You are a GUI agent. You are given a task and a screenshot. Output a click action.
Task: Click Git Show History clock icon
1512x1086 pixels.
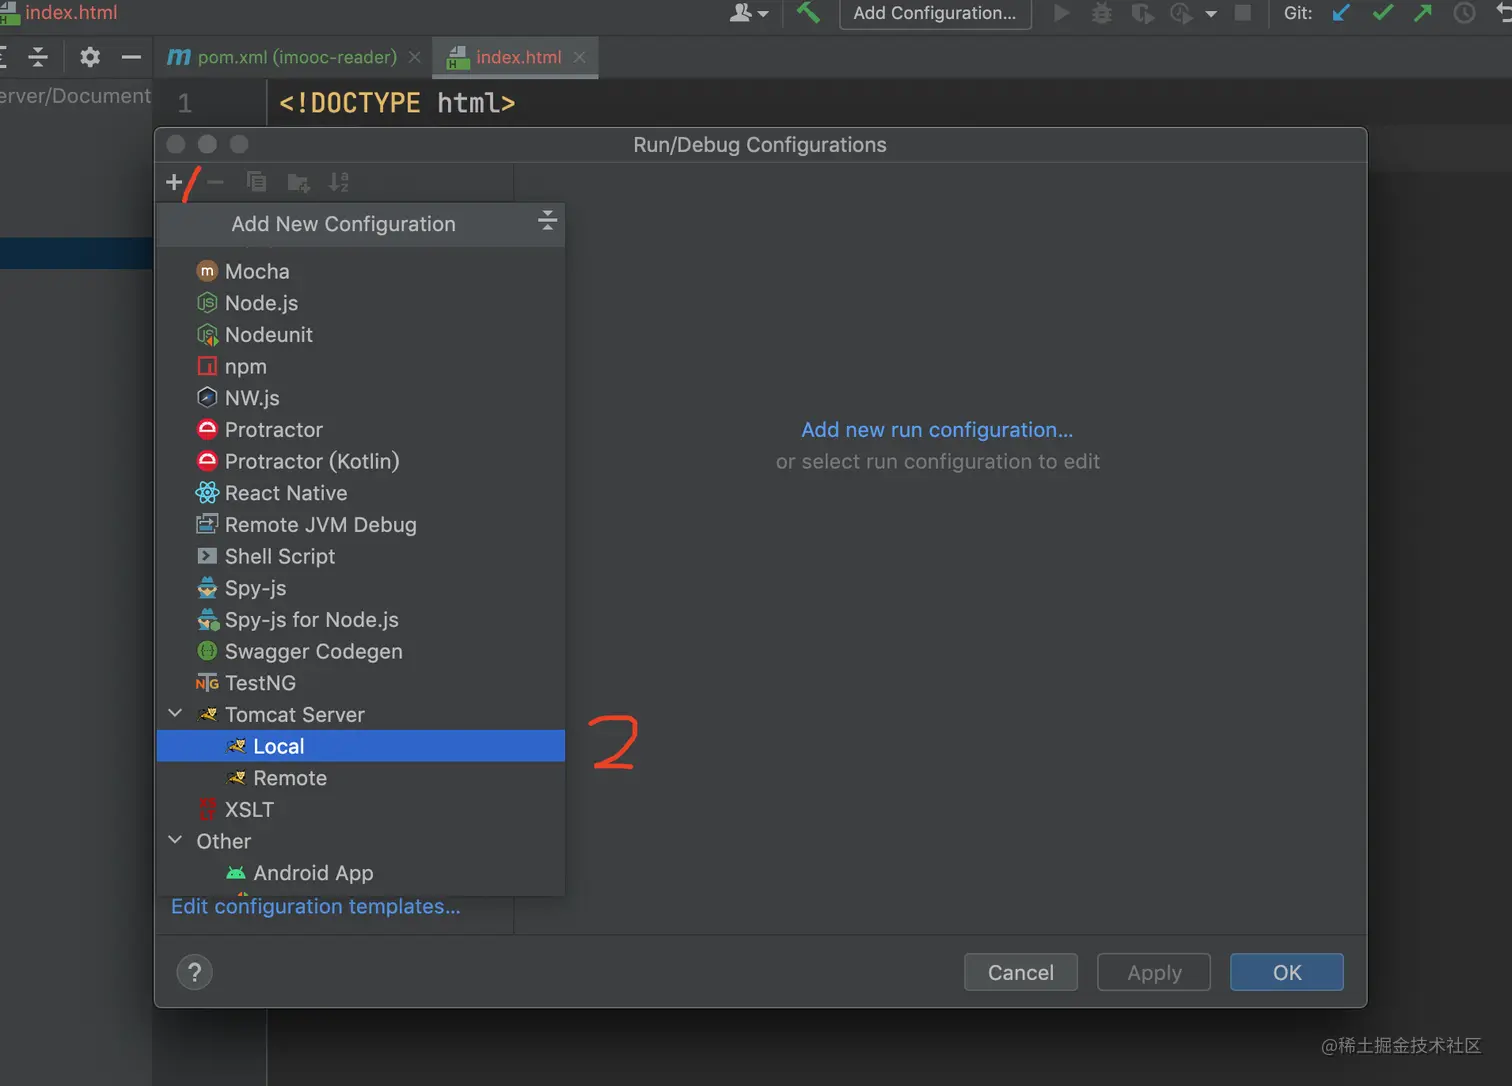coord(1464,13)
